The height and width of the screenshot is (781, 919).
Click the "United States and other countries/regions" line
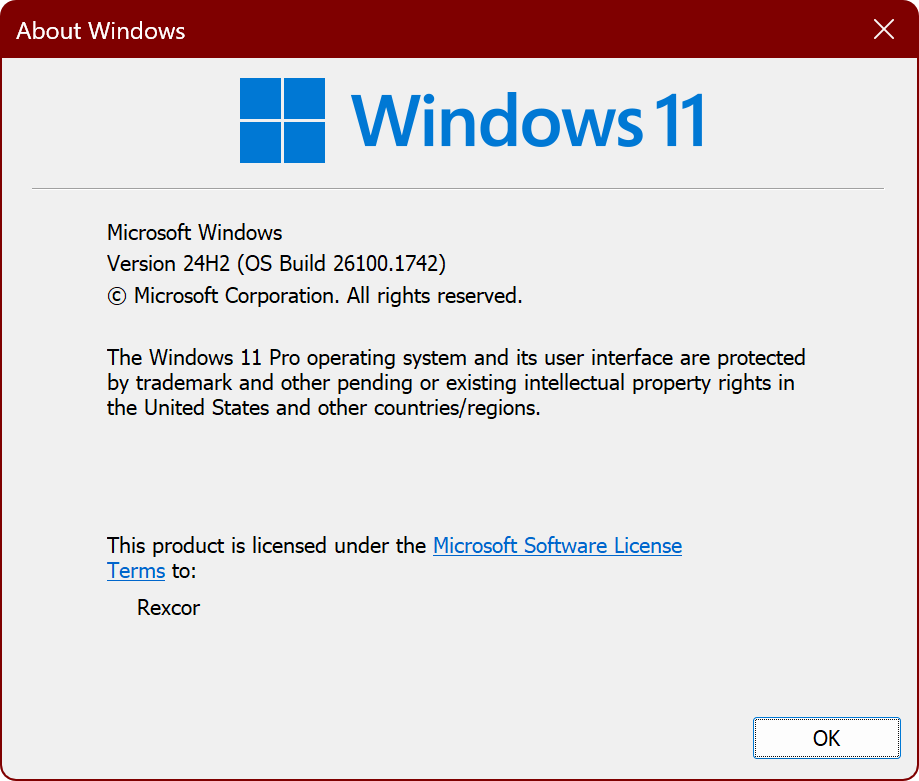point(342,408)
